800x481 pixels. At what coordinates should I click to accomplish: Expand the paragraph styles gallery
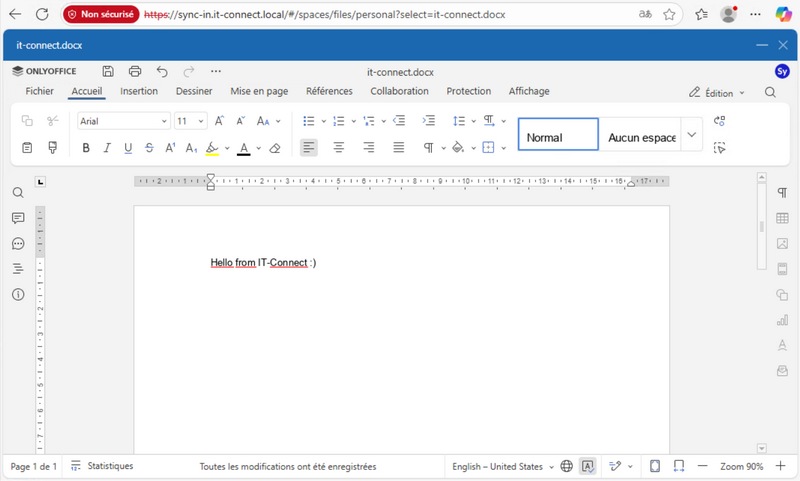point(691,135)
